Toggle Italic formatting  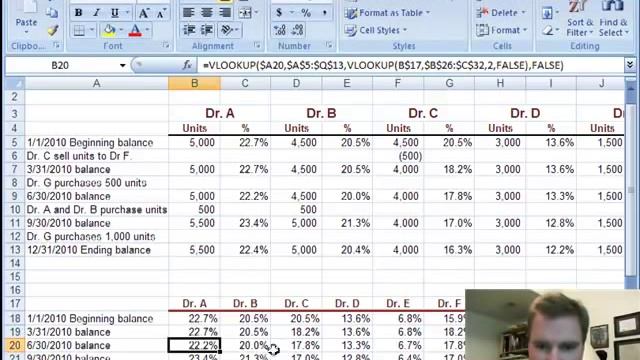point(96,13)
